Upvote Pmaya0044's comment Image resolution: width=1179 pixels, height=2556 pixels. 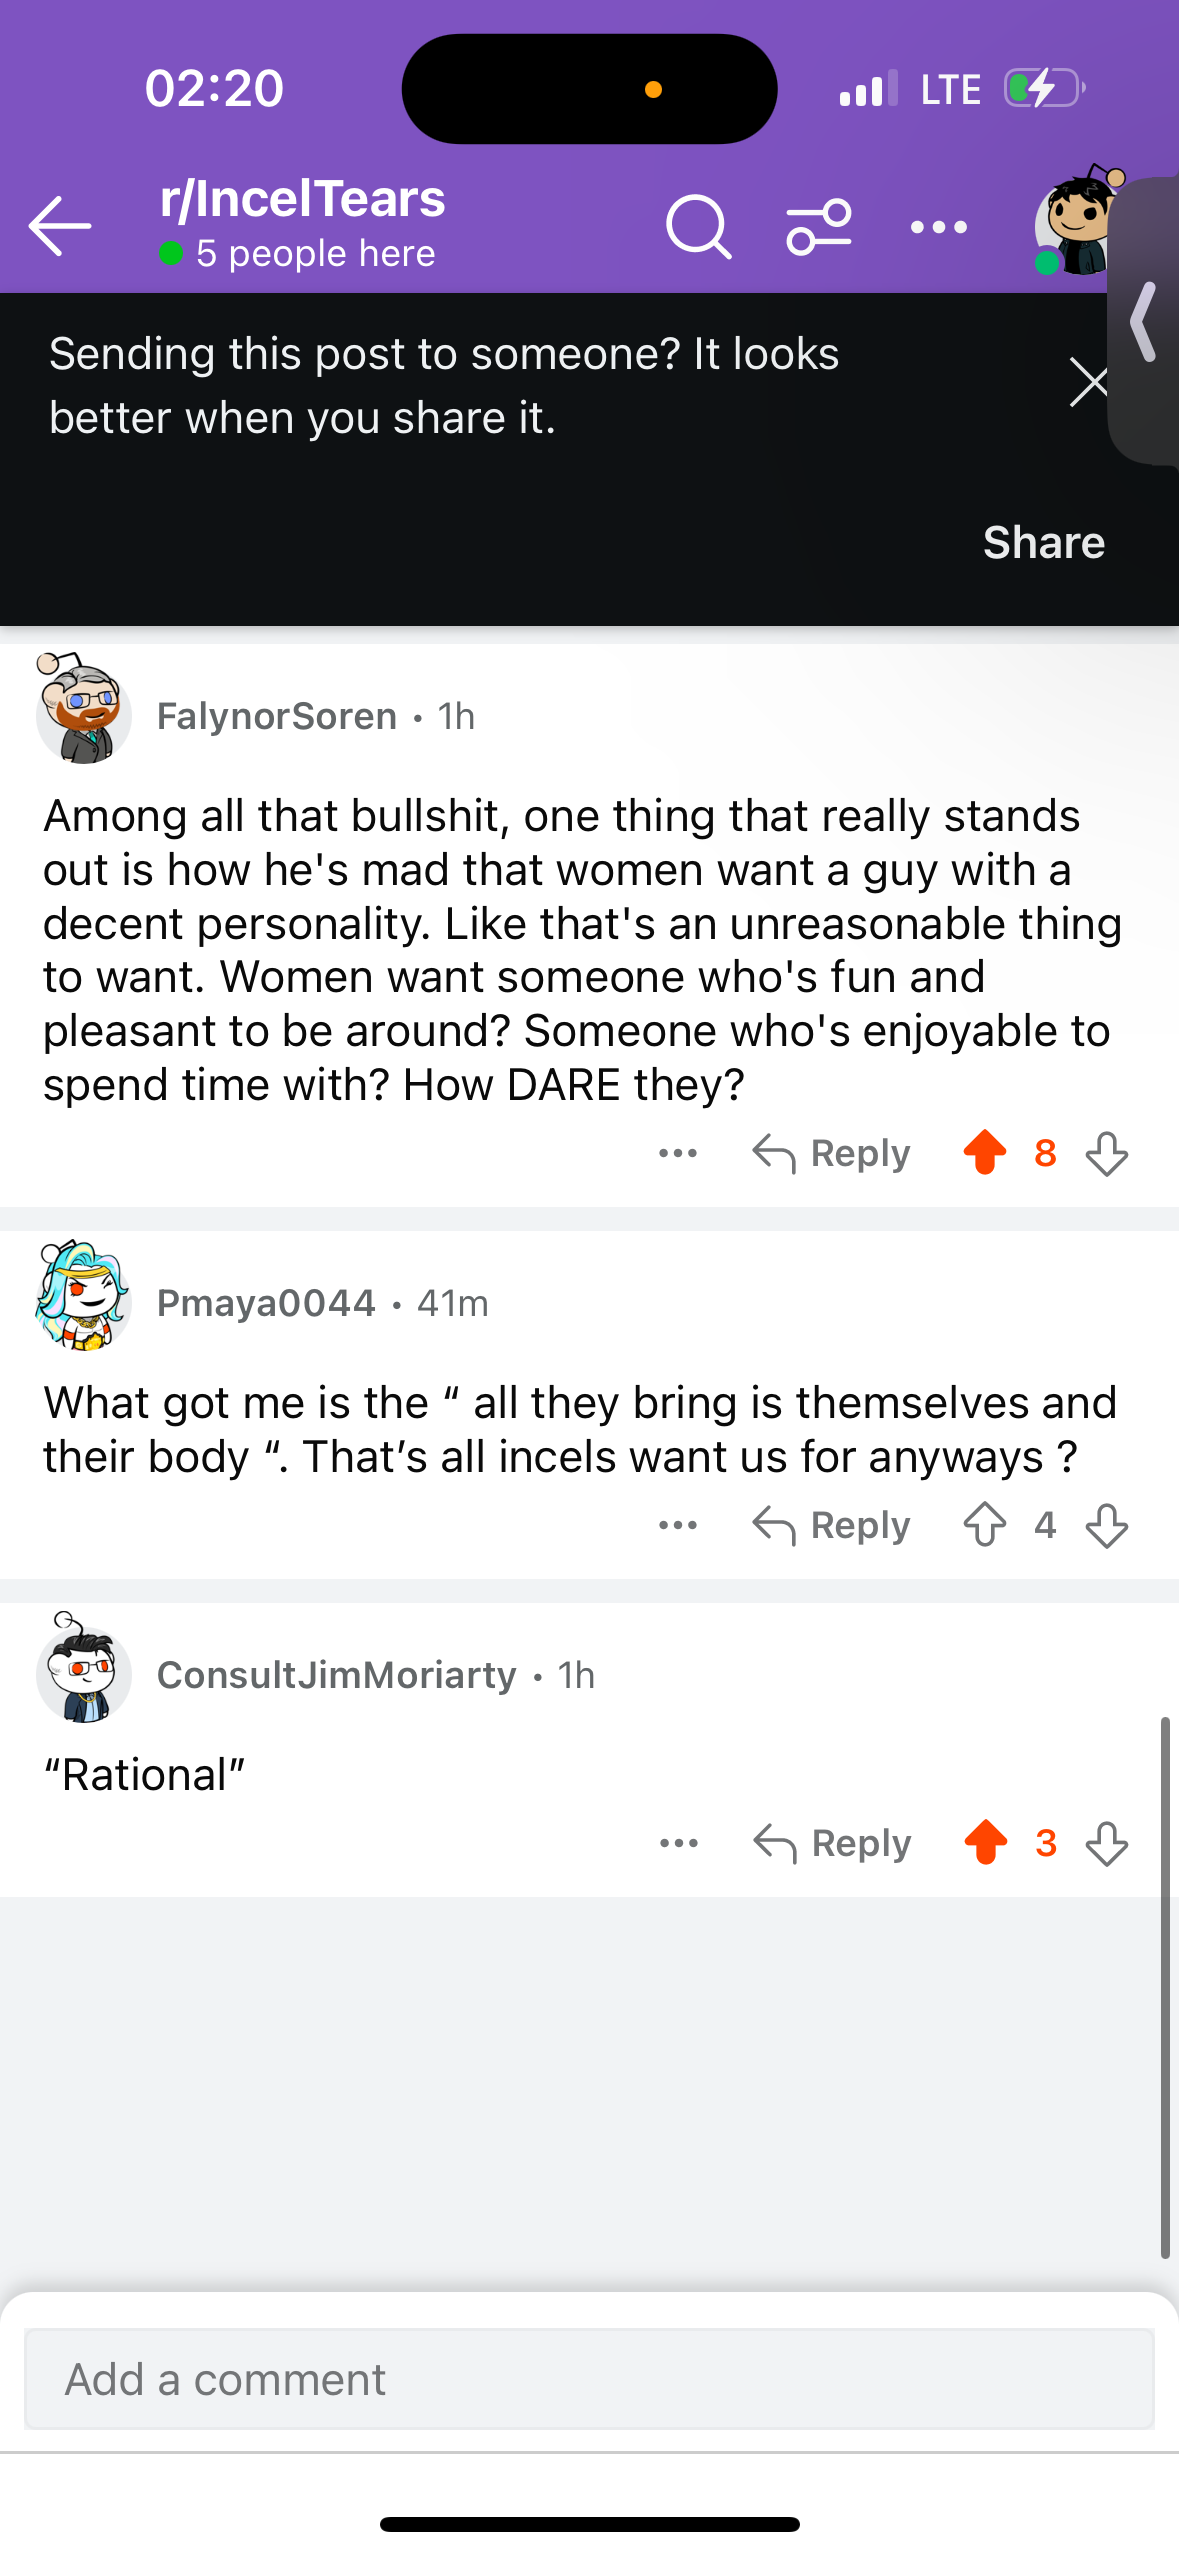click(x=985, y=1525)
